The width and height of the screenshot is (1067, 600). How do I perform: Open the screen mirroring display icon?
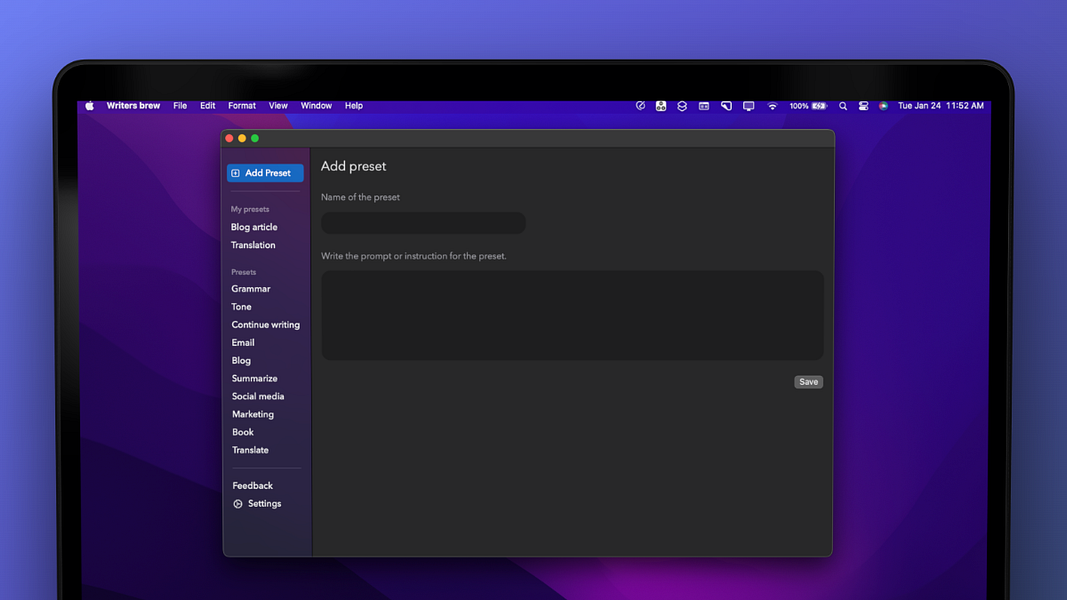coord(749,105)
